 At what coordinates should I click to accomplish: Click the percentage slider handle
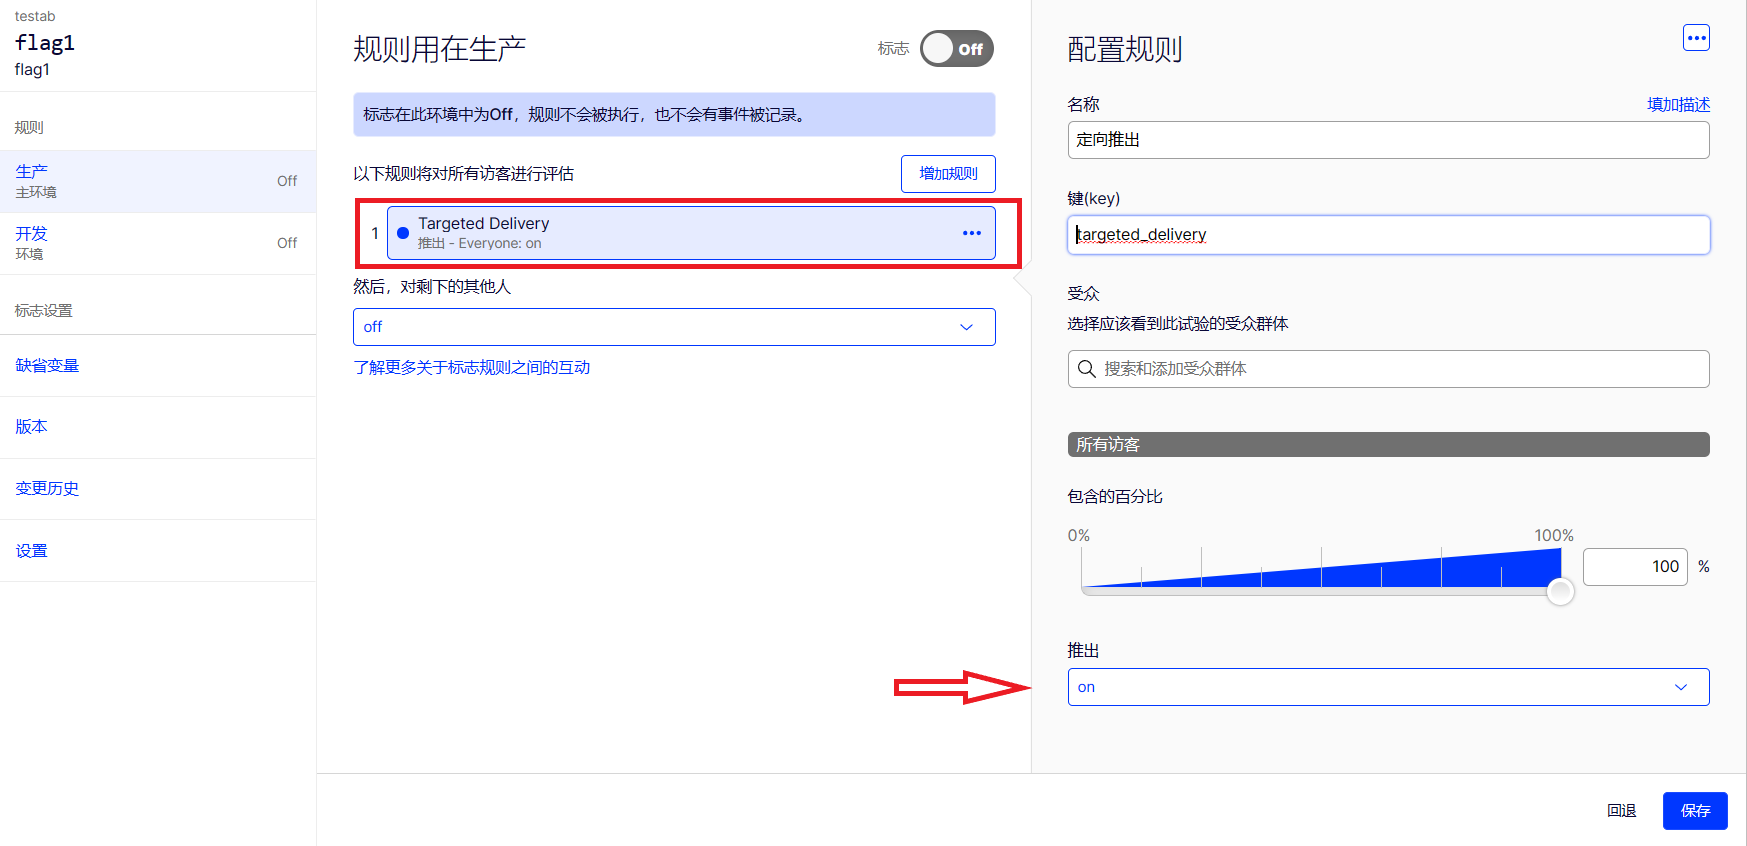1560,592
